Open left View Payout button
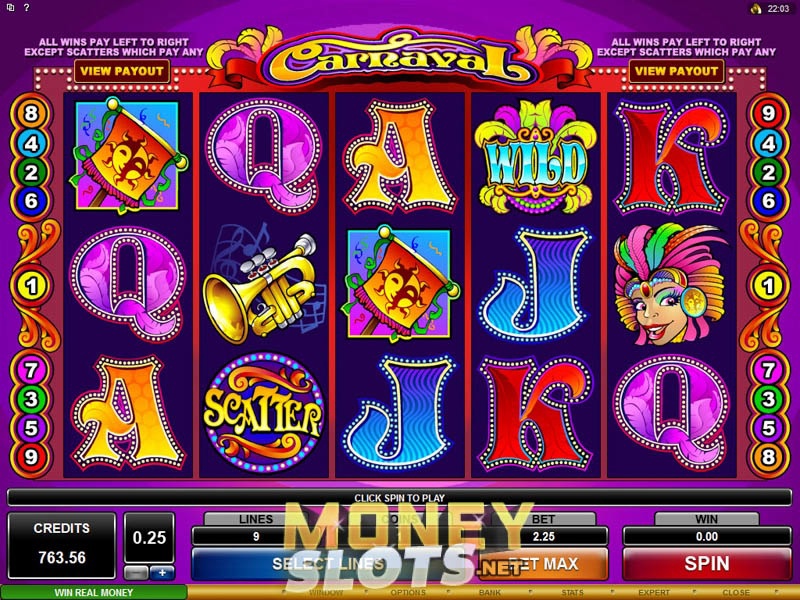Screen dimensions: 800x600 (122, 71)
